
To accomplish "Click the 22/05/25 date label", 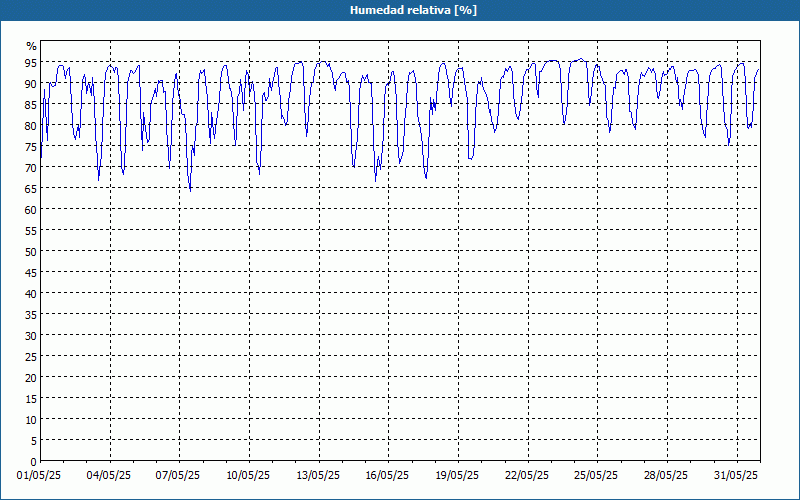I will pyautogui.click(x=527, y=476).
